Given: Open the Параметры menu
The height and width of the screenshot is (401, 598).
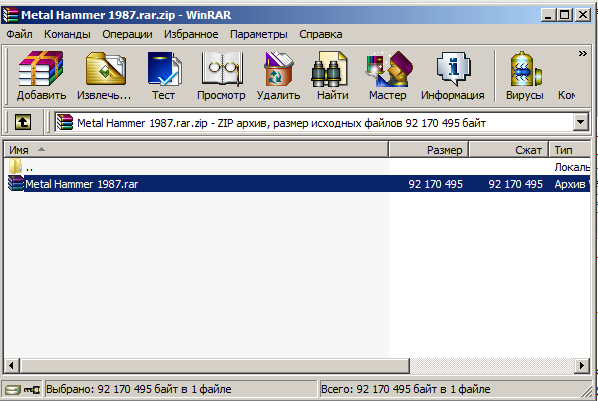Looking at the screenshot, I should 259,34.
